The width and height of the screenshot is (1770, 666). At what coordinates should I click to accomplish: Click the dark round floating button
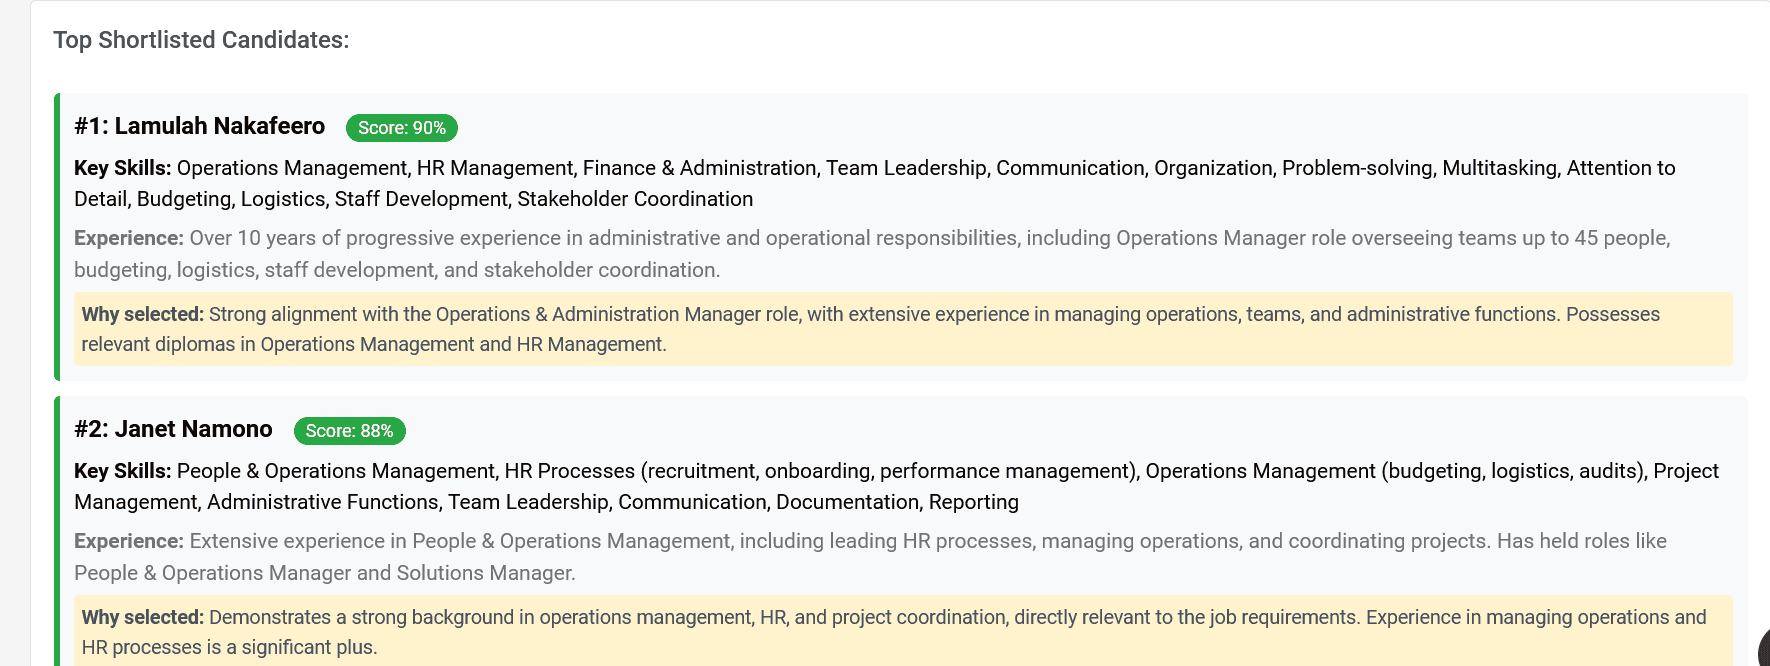coord(1764,647)
